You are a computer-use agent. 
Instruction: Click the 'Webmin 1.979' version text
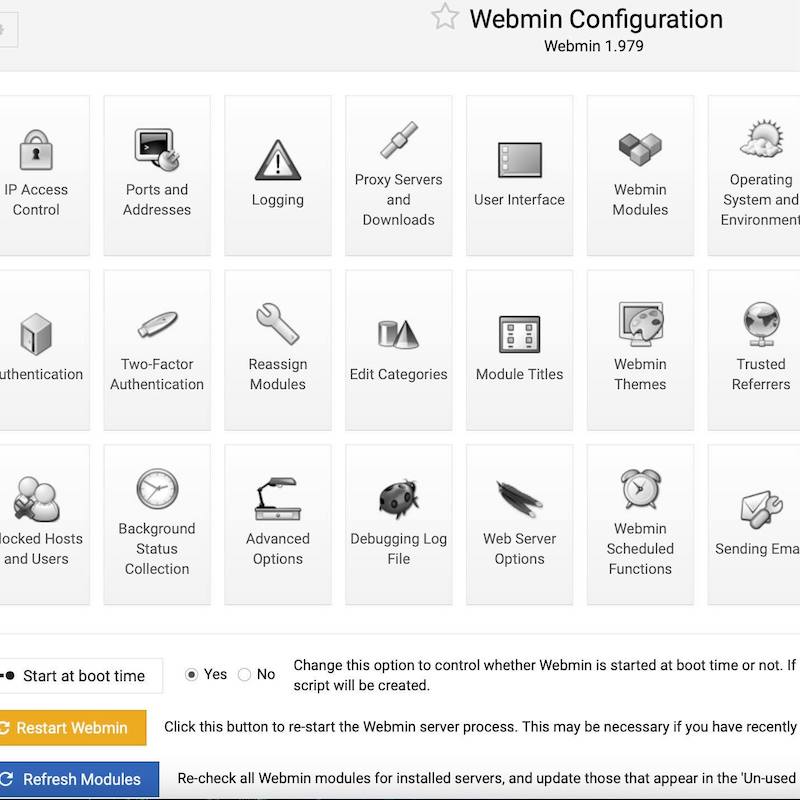[x=593, y=46]
